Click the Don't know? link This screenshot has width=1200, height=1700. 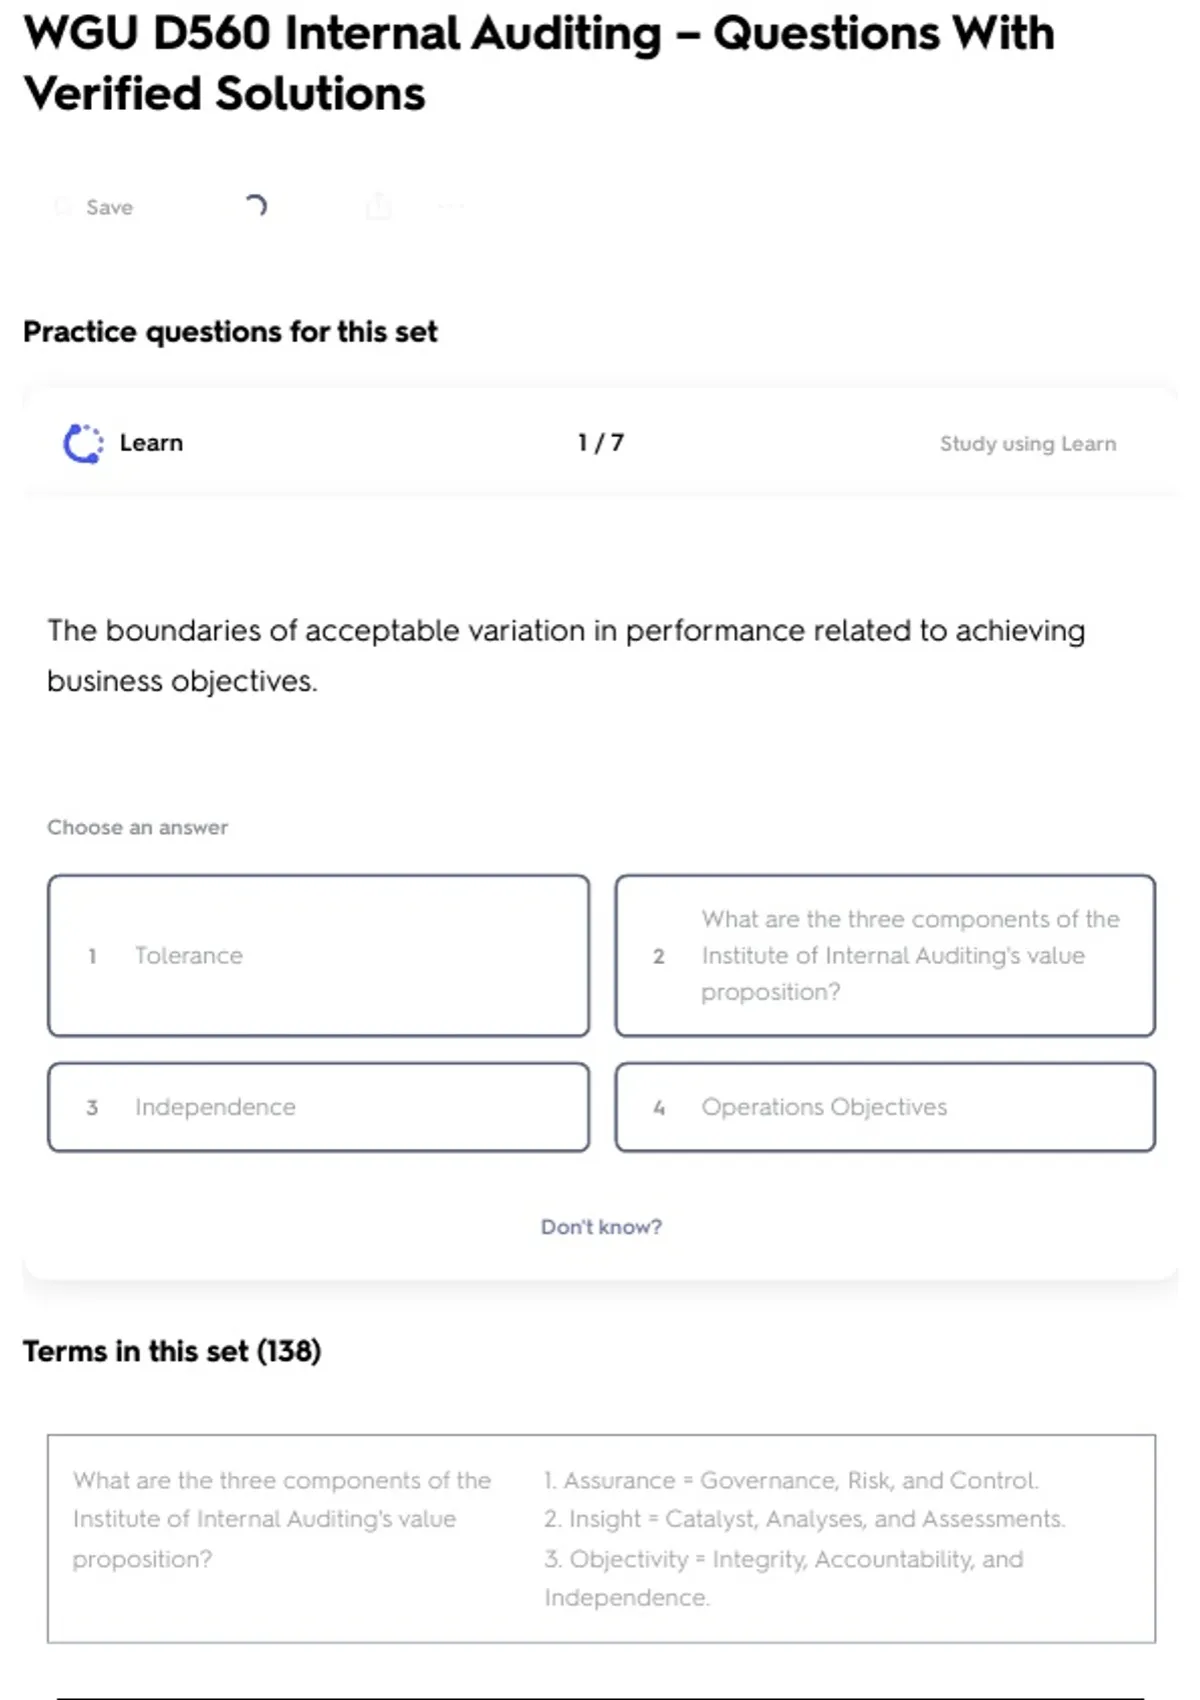click(x=601, y=1227)
